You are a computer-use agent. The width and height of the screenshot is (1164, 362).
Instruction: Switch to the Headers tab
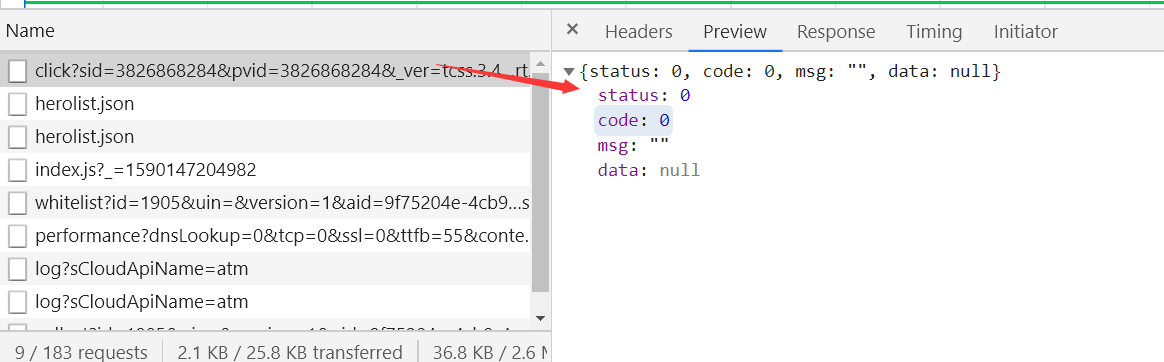tap(638, 32)
